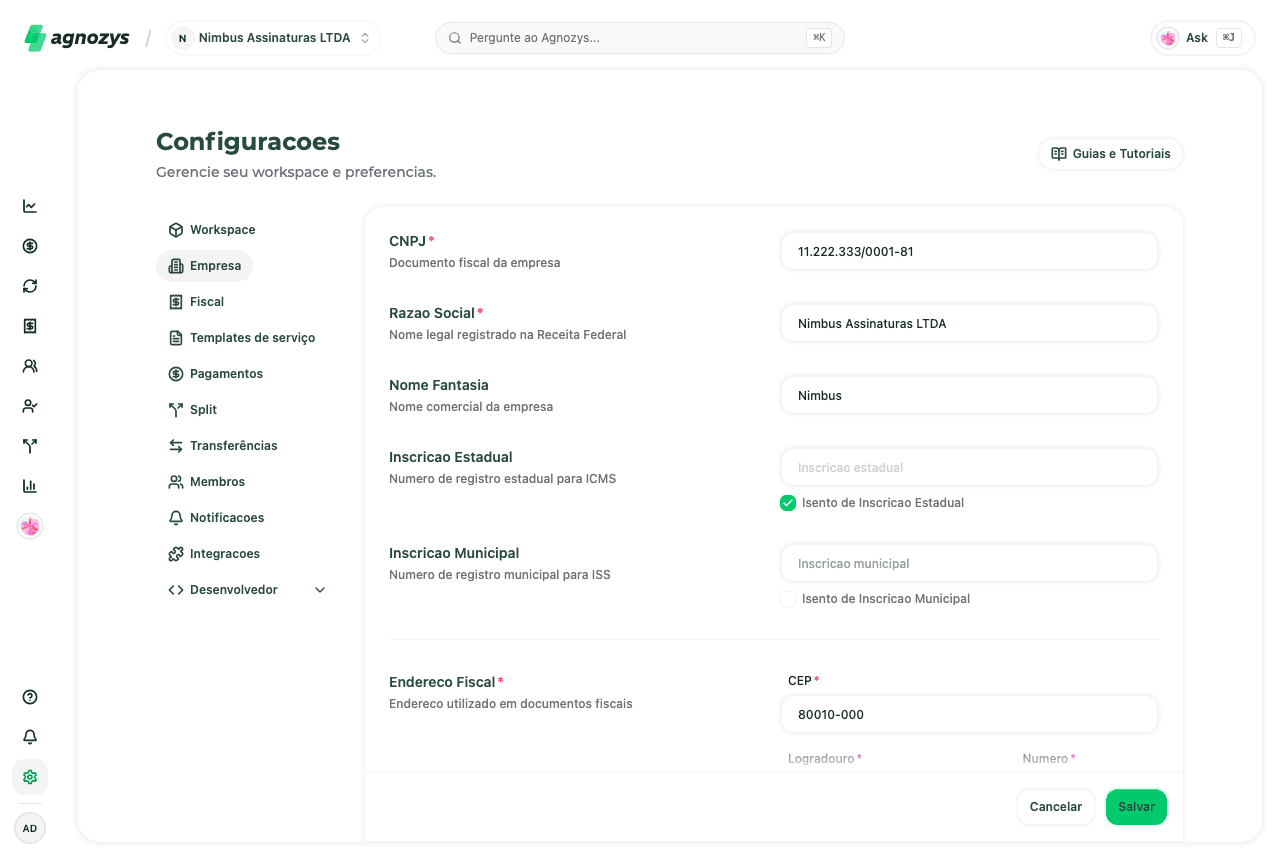Viewport: 1280px width, 860px height.
Task: Open the help question mark icon
Action: pos(30,697)
